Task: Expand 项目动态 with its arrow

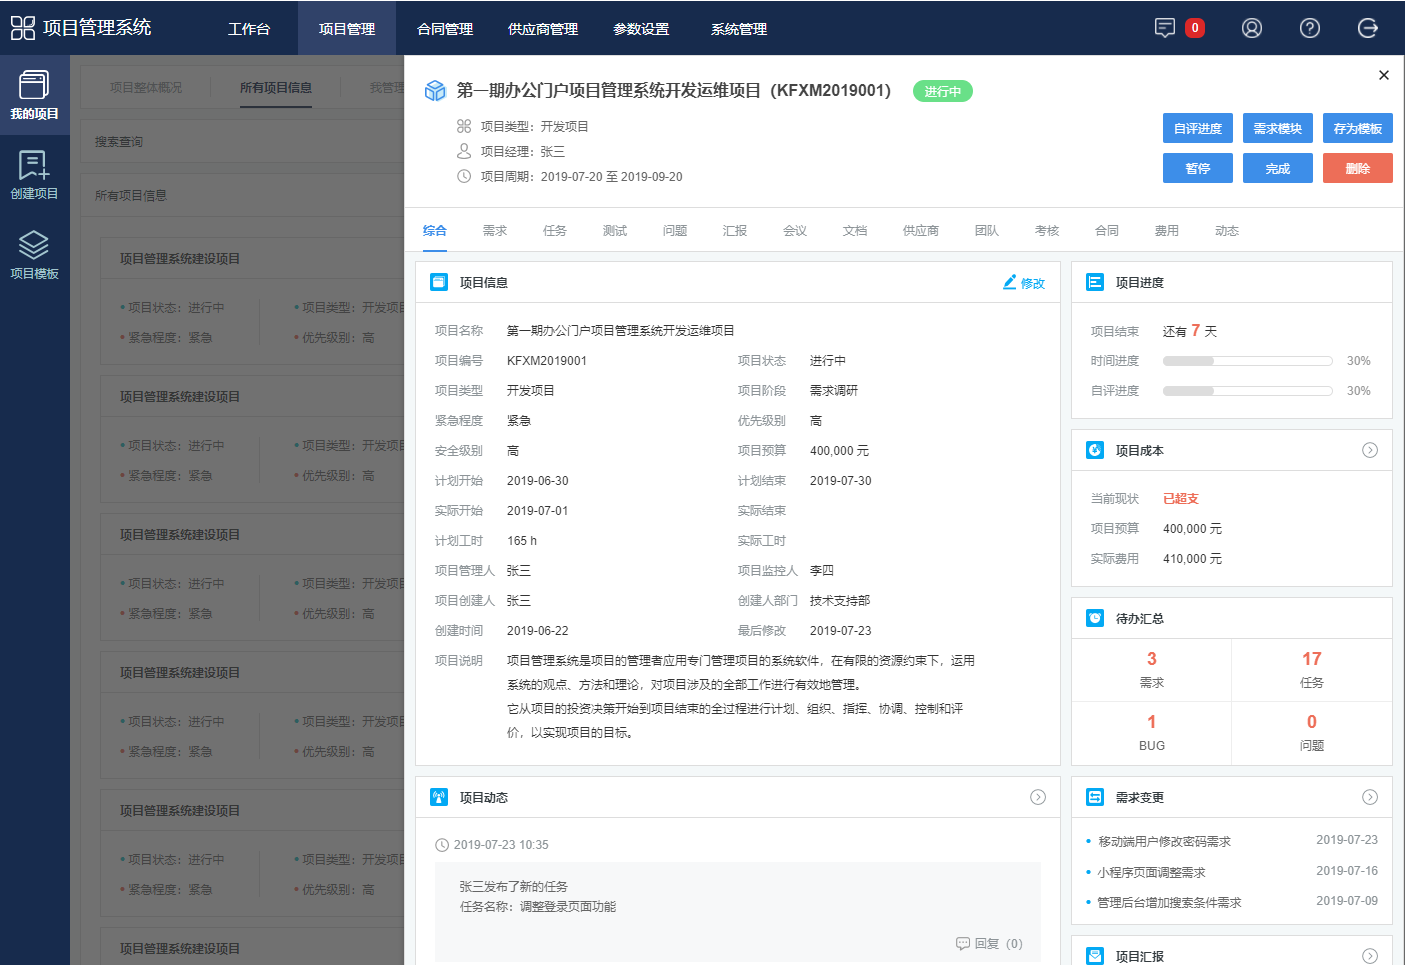Action: point(1038,797)
